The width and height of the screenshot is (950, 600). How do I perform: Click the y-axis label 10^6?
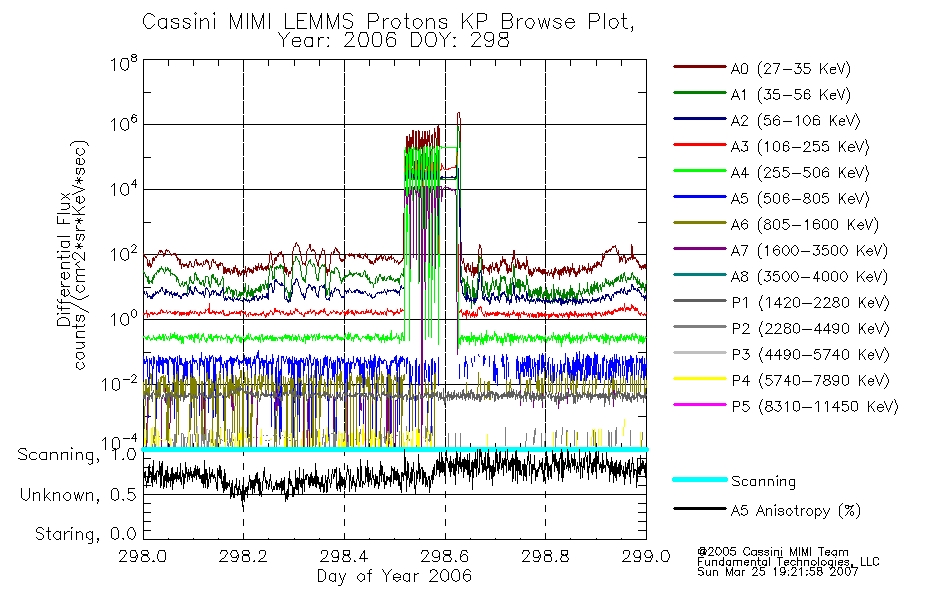pyautogui.click(x=124, y=124)
